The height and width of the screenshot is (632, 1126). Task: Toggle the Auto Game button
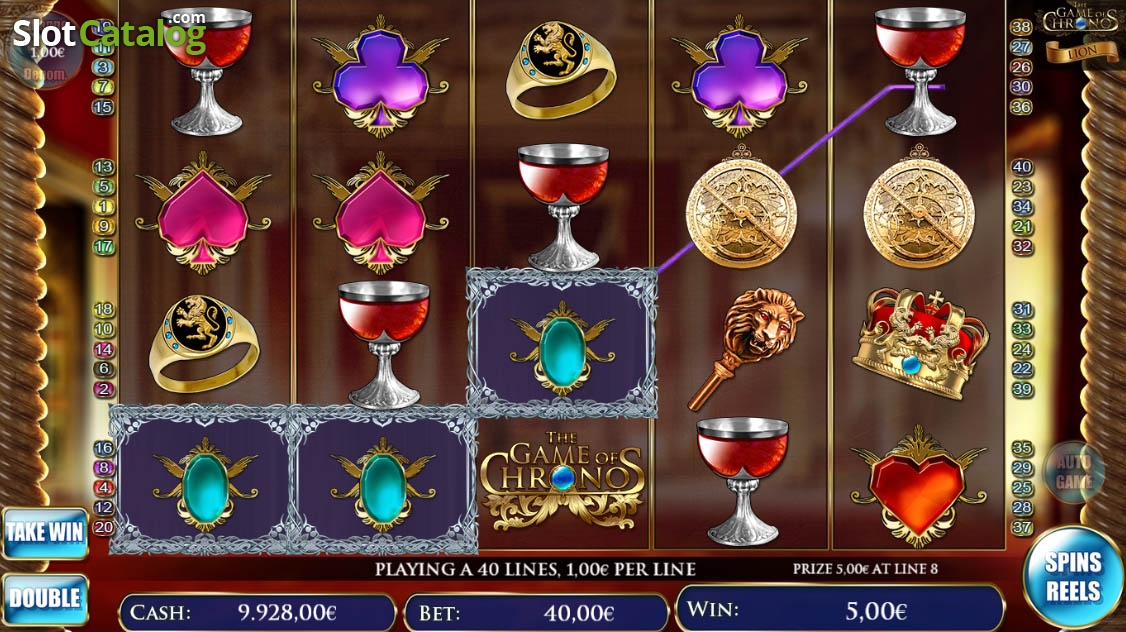1074,472
